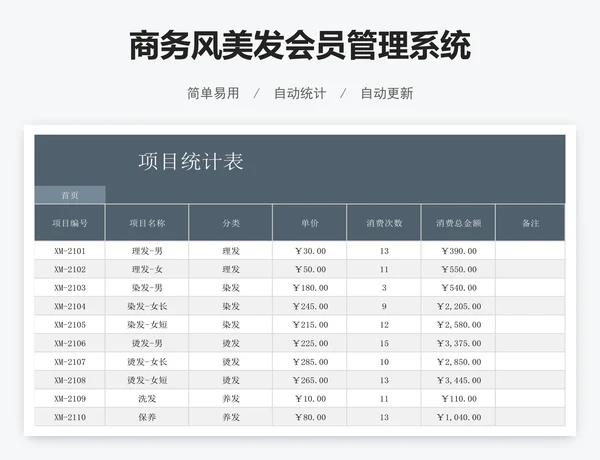Viewport: 600px width, 460px height.
Task: Click unit price ¥265.00
Action: click(x=310, y=380)
